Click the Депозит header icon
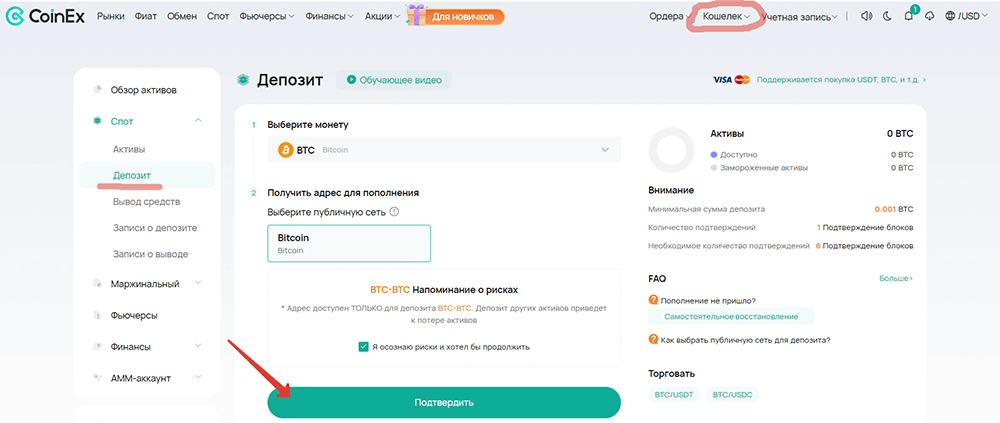 242,80
